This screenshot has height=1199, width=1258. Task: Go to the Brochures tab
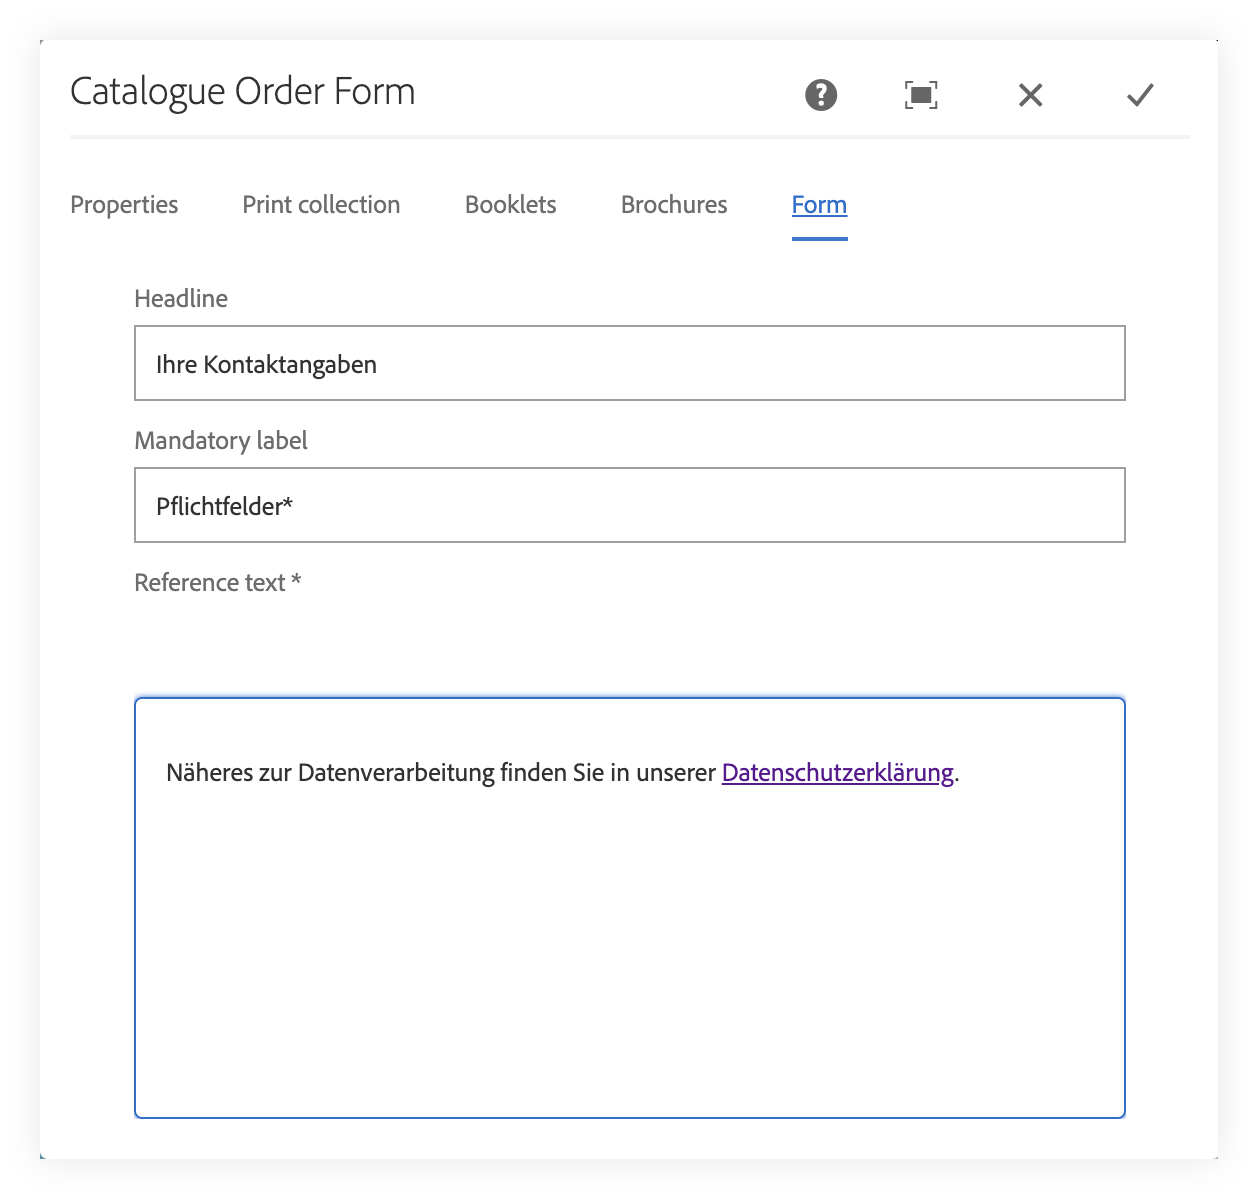coord(674,205)
